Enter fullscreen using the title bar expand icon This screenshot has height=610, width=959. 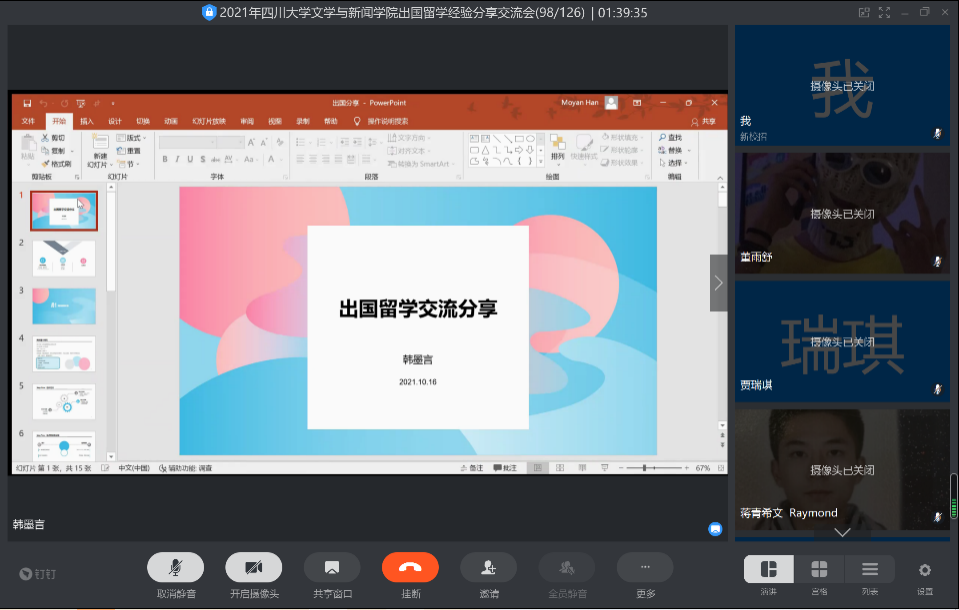pos(885,12)
